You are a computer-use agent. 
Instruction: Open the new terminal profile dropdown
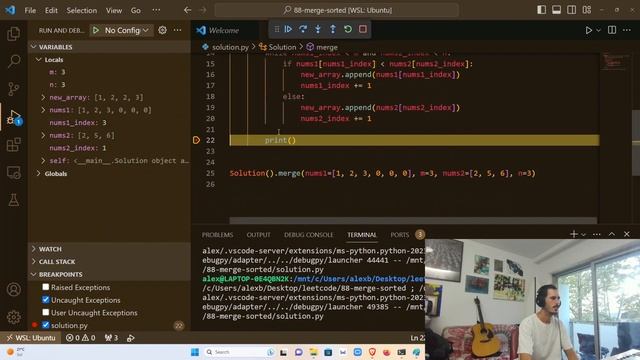click(584, 234)
